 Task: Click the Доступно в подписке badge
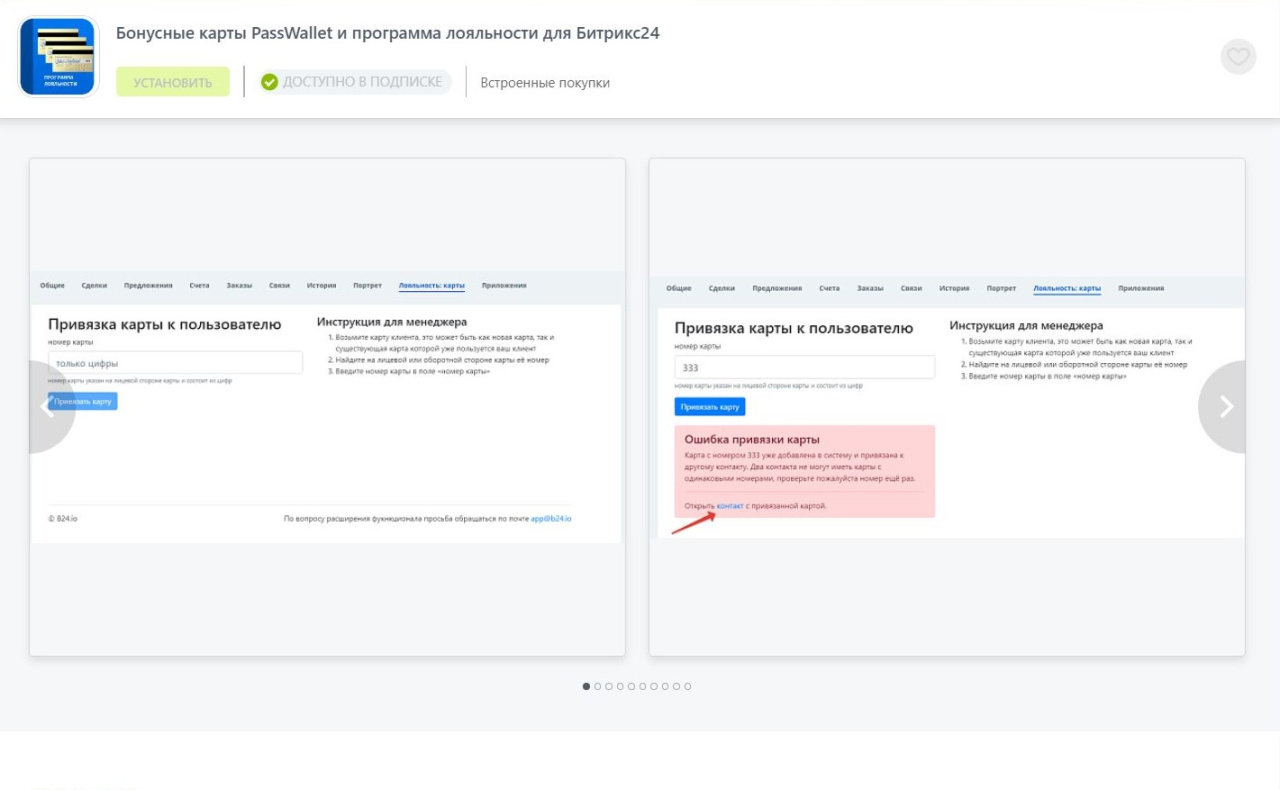click(x=355, y=82)
